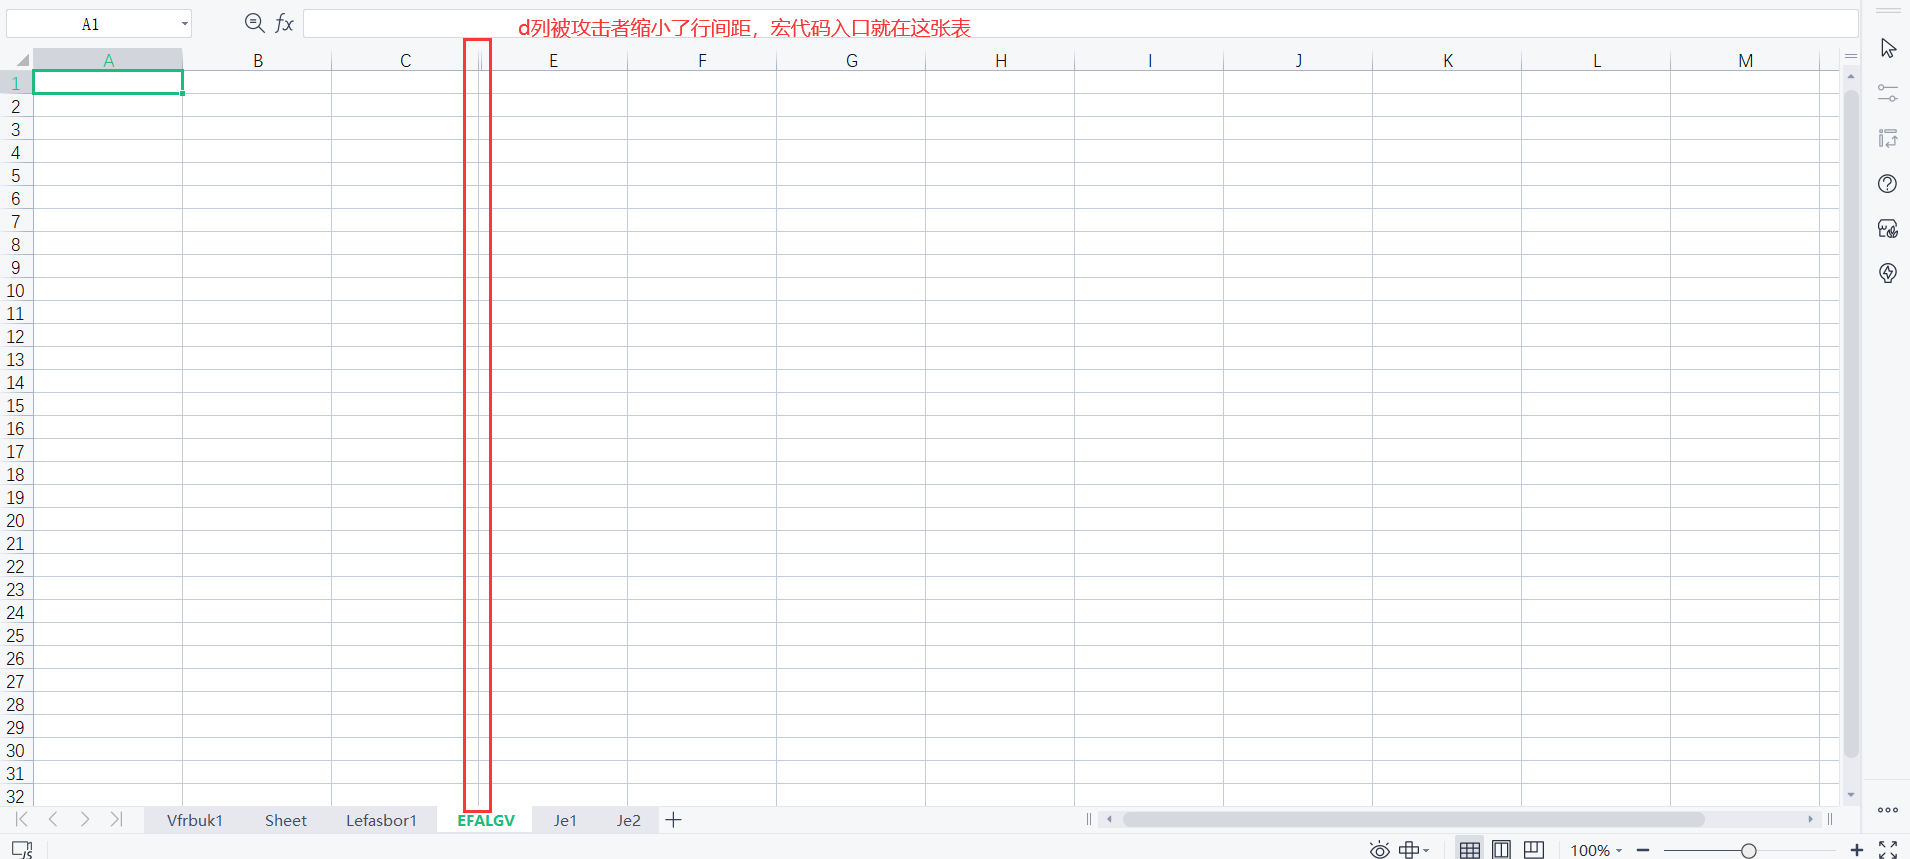
Task: Switch to the Lefasbor1 sheet tab
Action: coord(381,820)
